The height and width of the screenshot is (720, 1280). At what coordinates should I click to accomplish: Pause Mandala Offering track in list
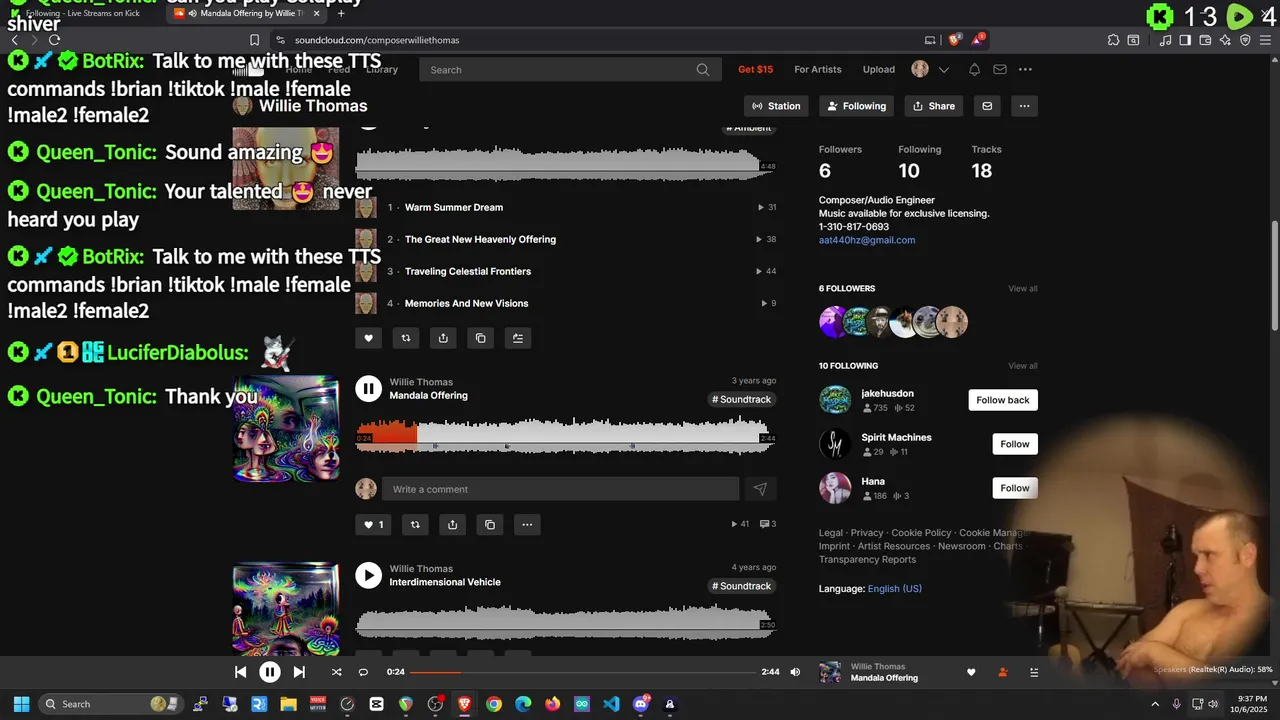pyautogui.click(x=368, y=388)
